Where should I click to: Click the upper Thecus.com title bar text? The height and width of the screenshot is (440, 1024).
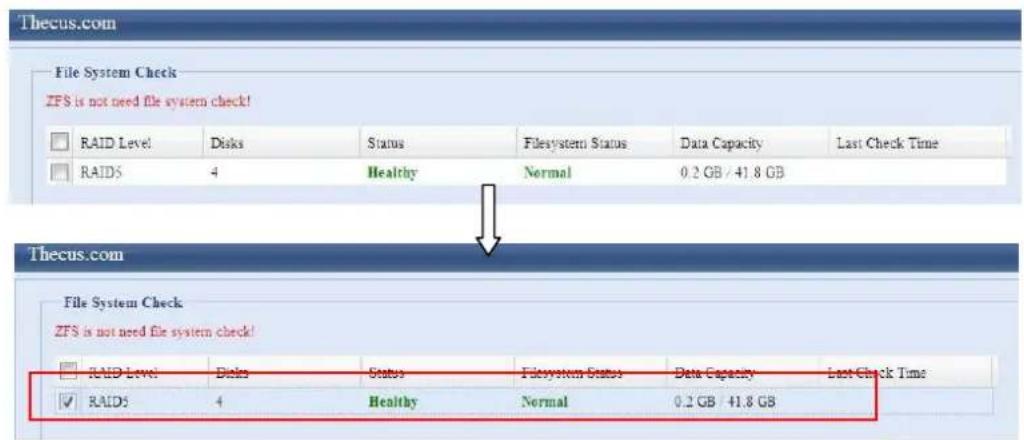[x=67, y=24]
